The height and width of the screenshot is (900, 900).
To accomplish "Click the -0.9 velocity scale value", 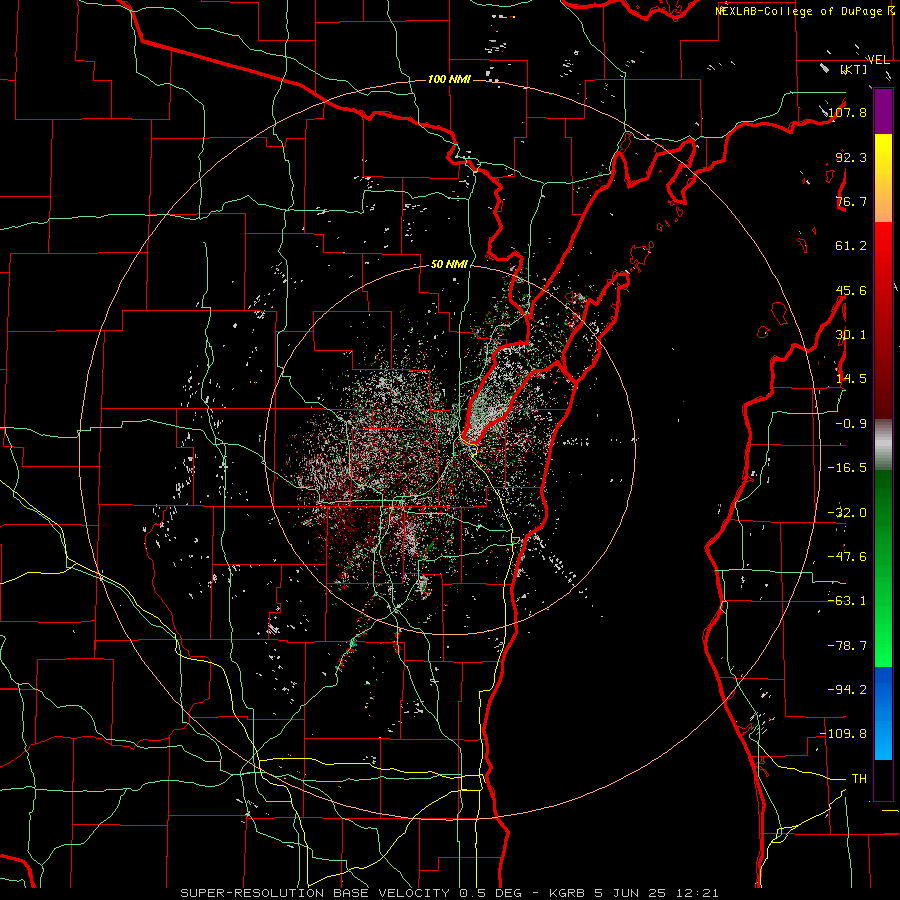I will [x=851, y=424].
